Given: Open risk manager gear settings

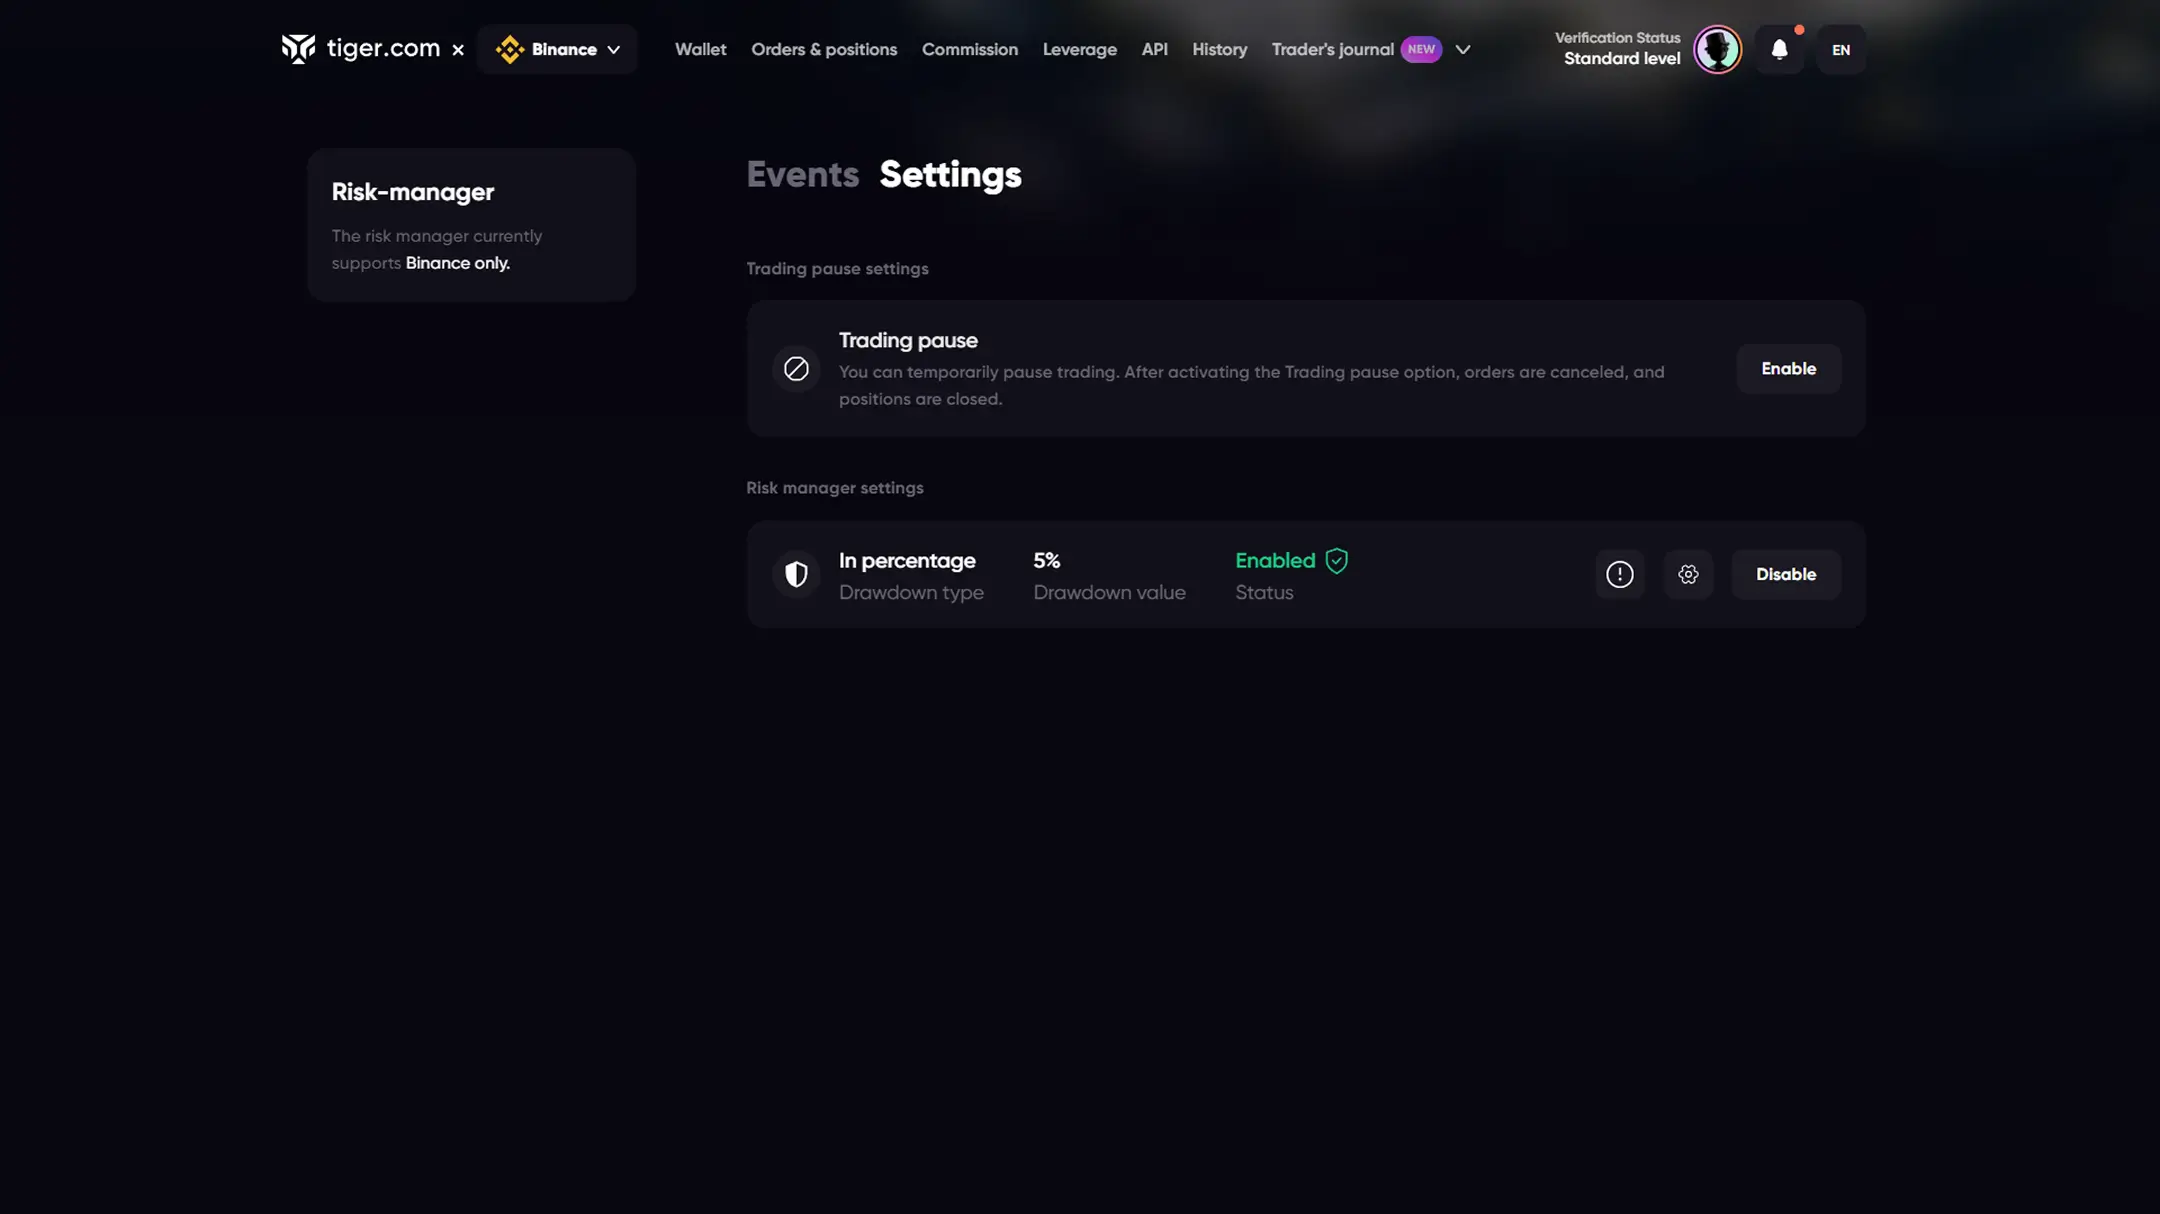Looking at the screenshot, I should (x=1688, y=574).
